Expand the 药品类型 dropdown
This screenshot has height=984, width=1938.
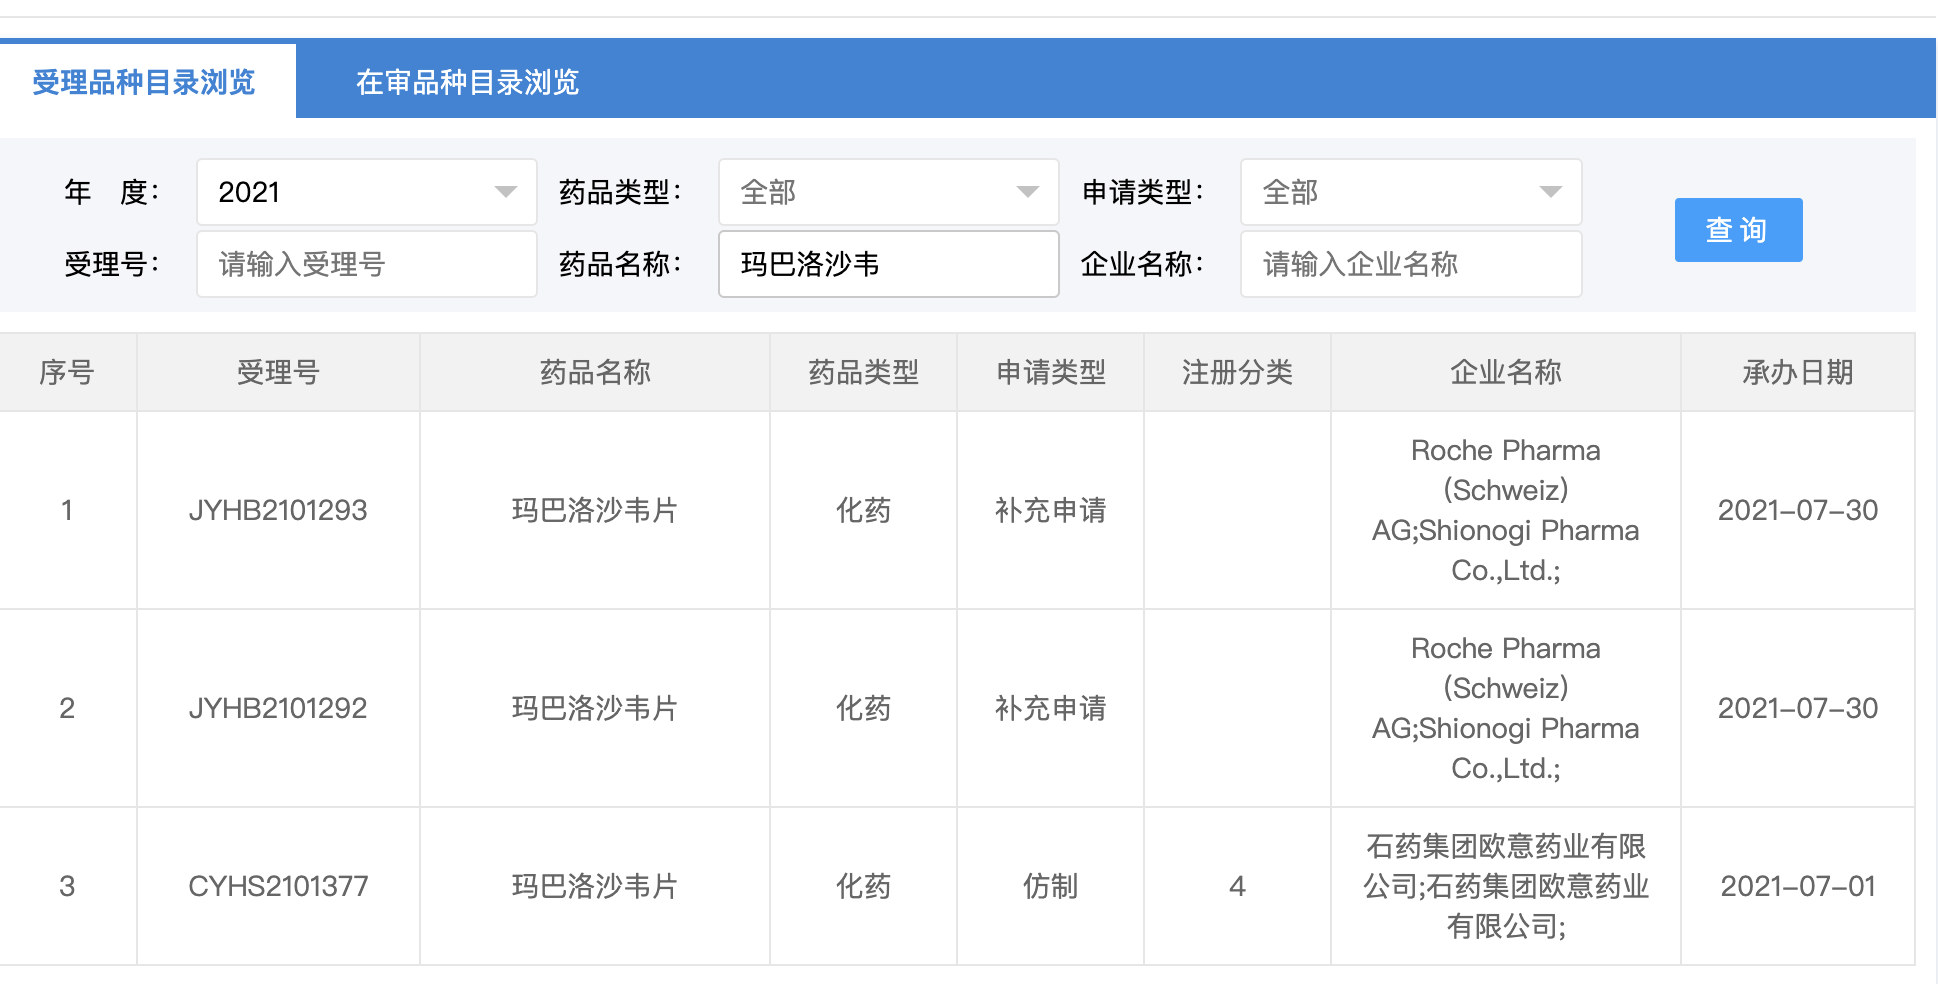(888, 192)
